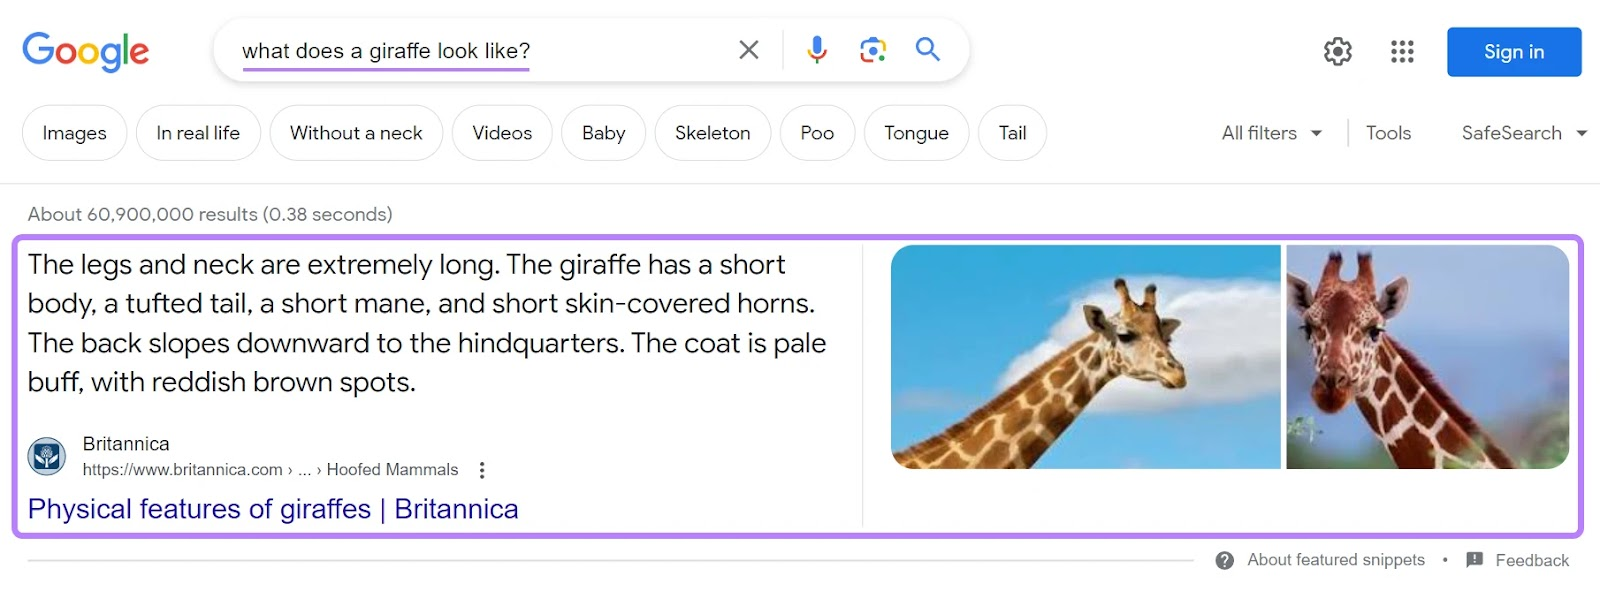The width and height of the screenshot is (1600, 591).
Task: Expand the SafeSearch dropdown
Action: (1519, 132)
